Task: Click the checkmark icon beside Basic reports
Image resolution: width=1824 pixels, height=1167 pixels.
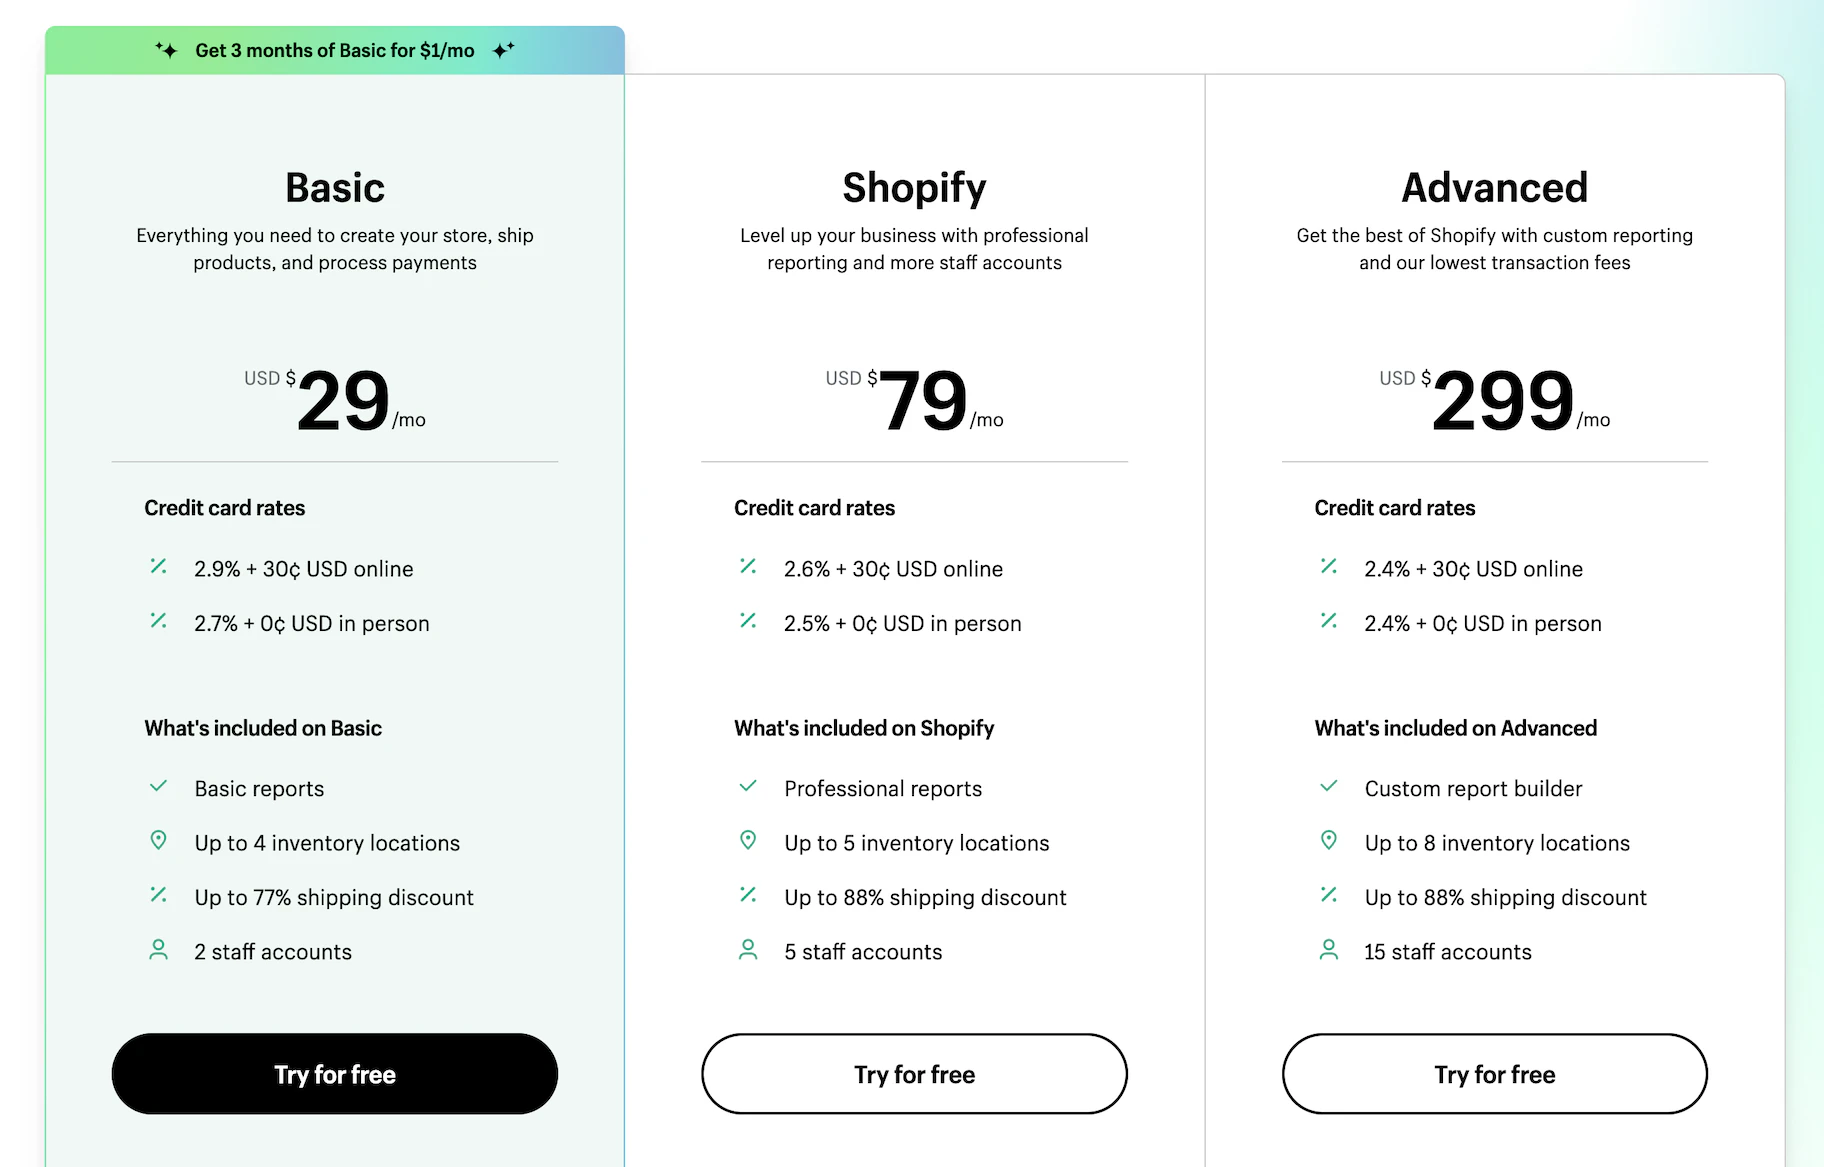Action: 158,786
